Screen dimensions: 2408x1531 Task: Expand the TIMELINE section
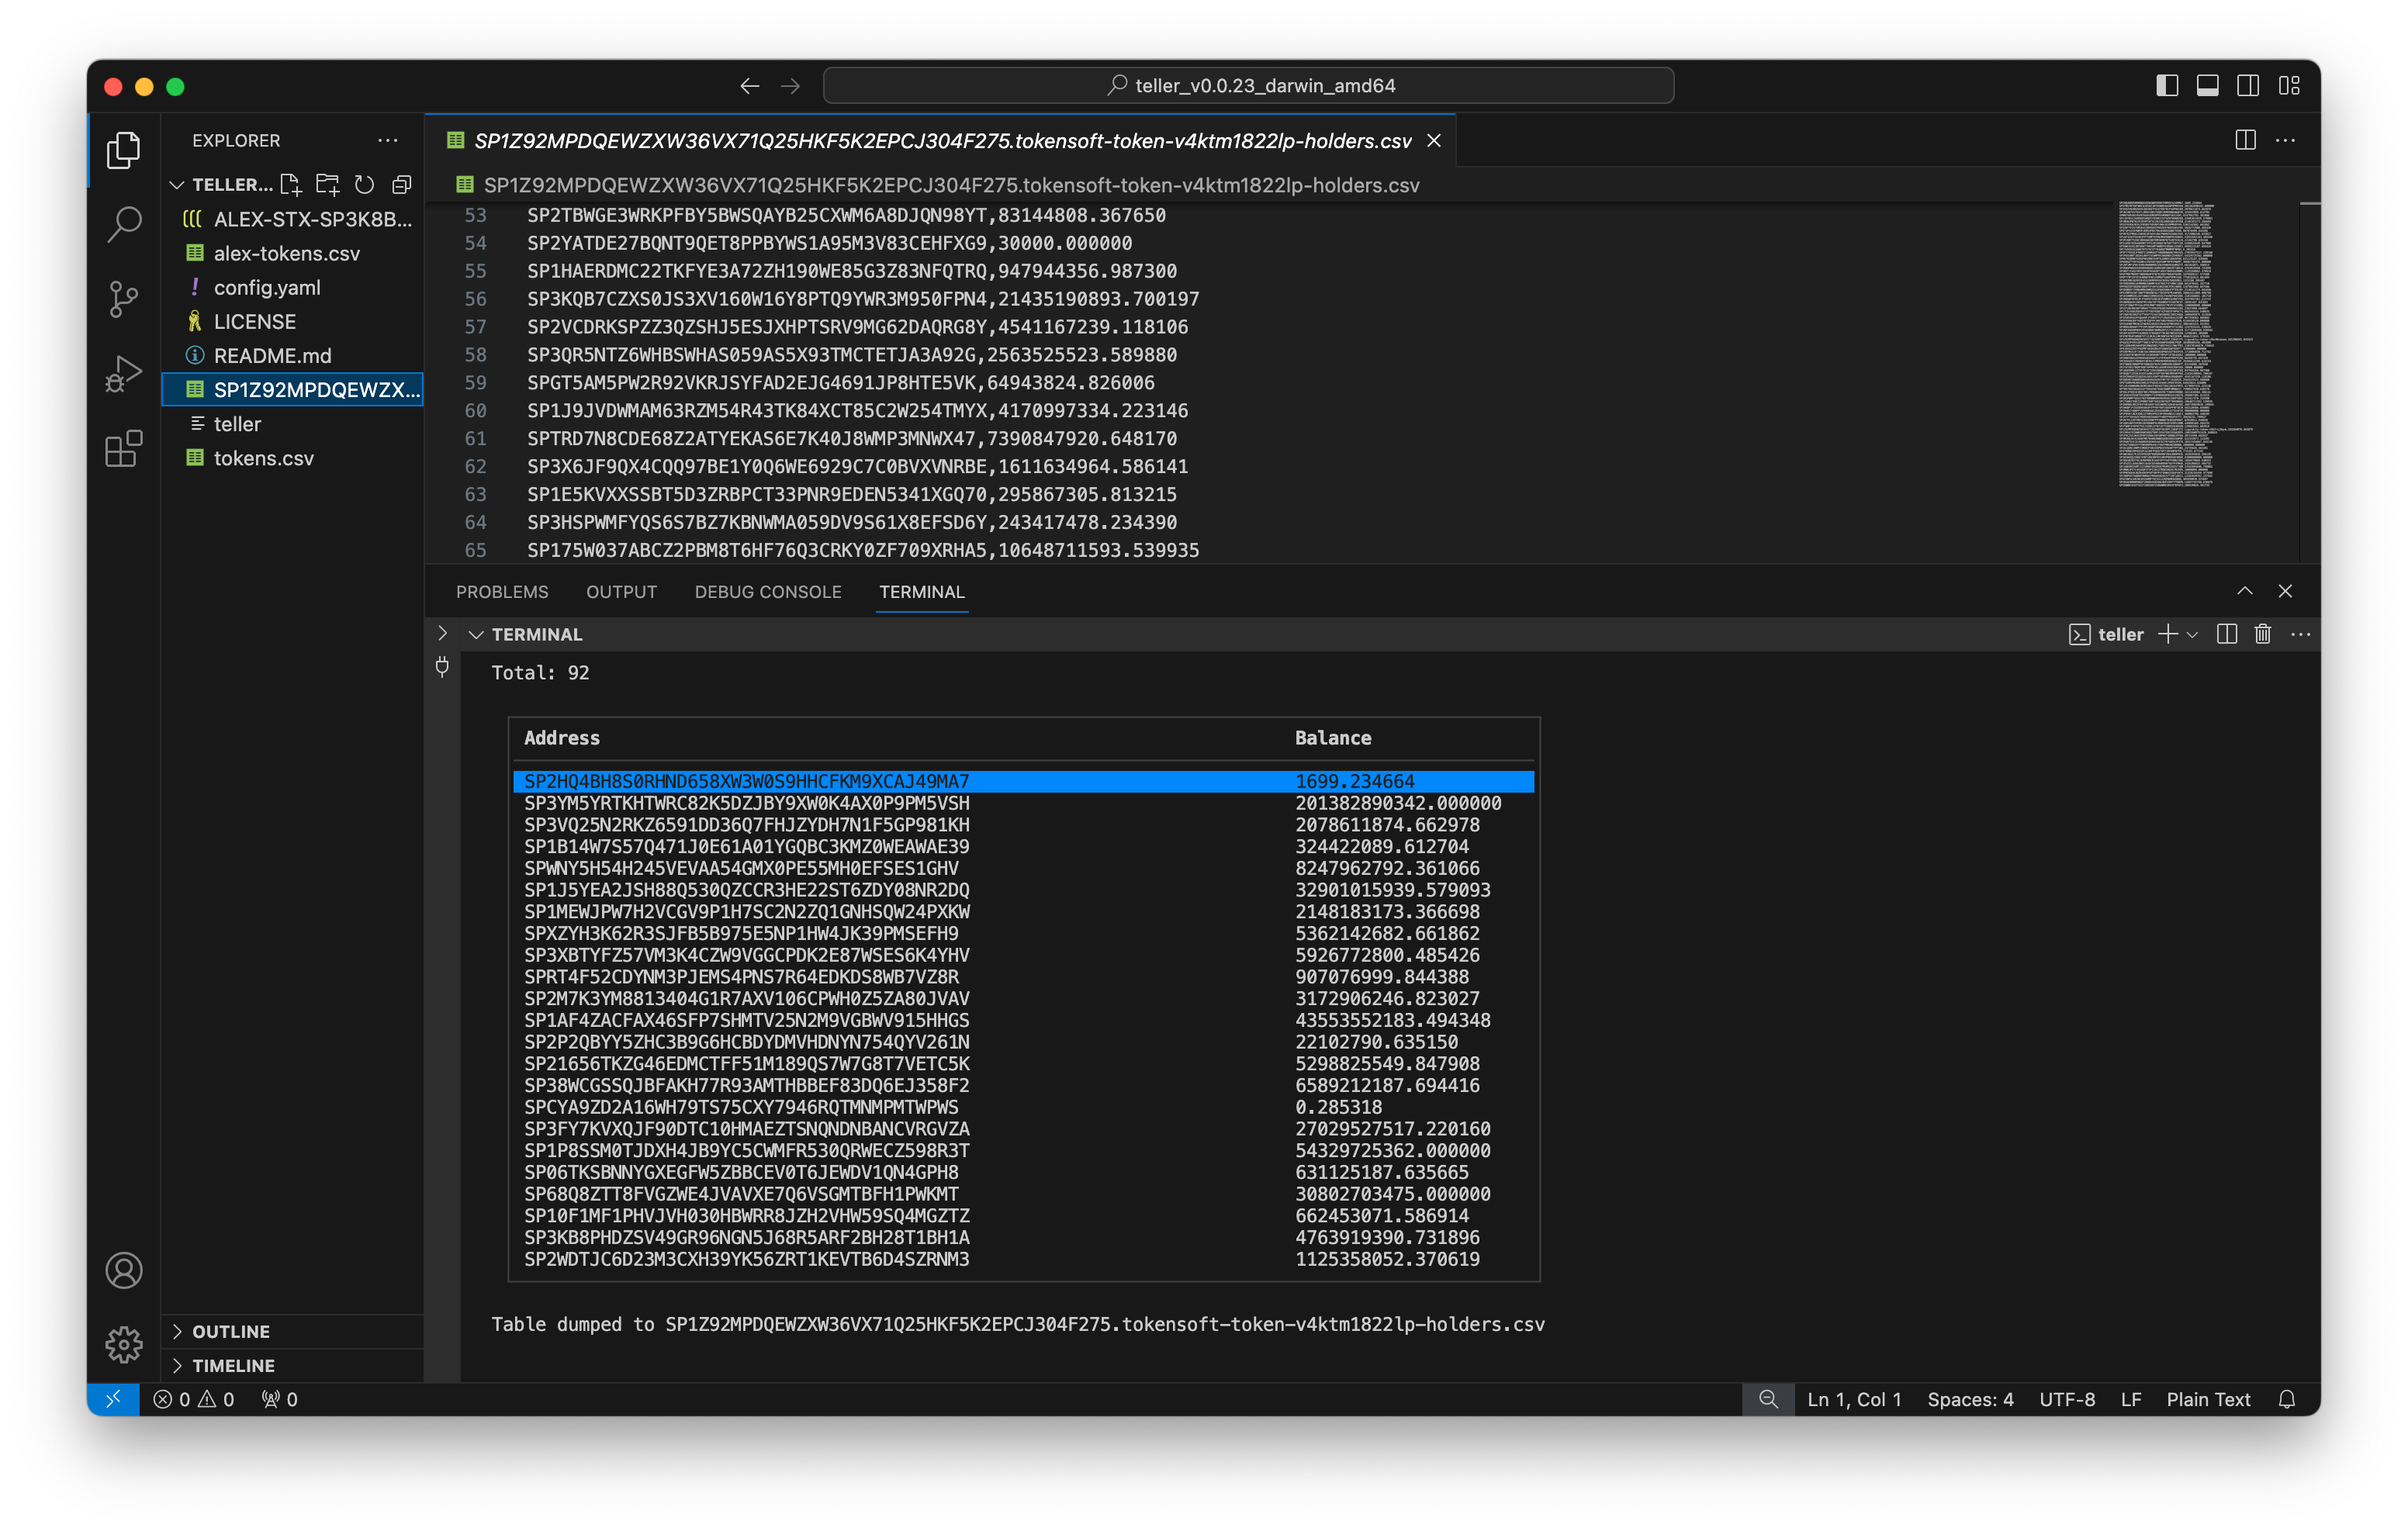pos(233,1365)
